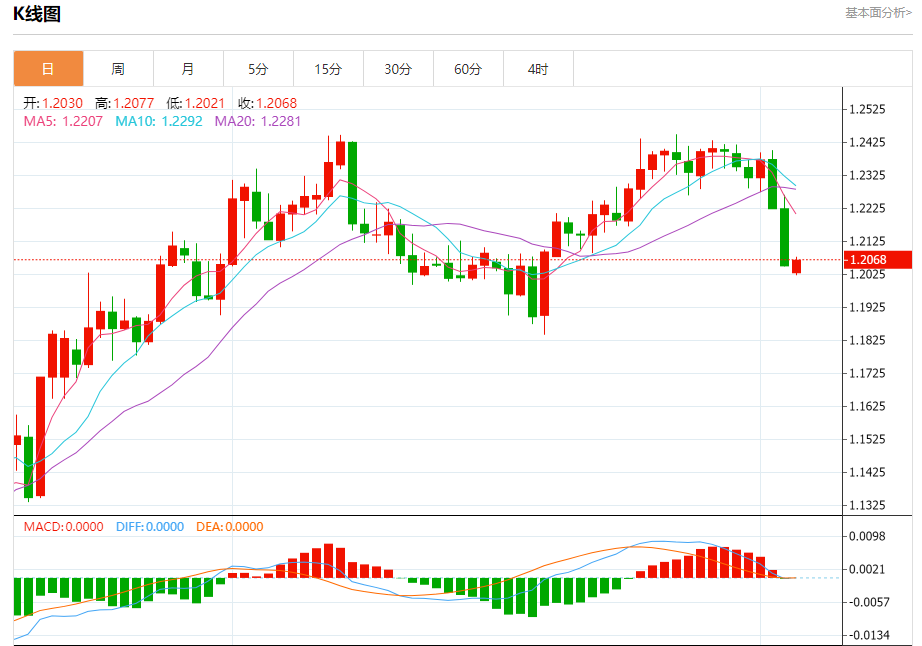922x646 pixels.
Task: Click the tallest red candlestick at far left
Action: (41, 437)
